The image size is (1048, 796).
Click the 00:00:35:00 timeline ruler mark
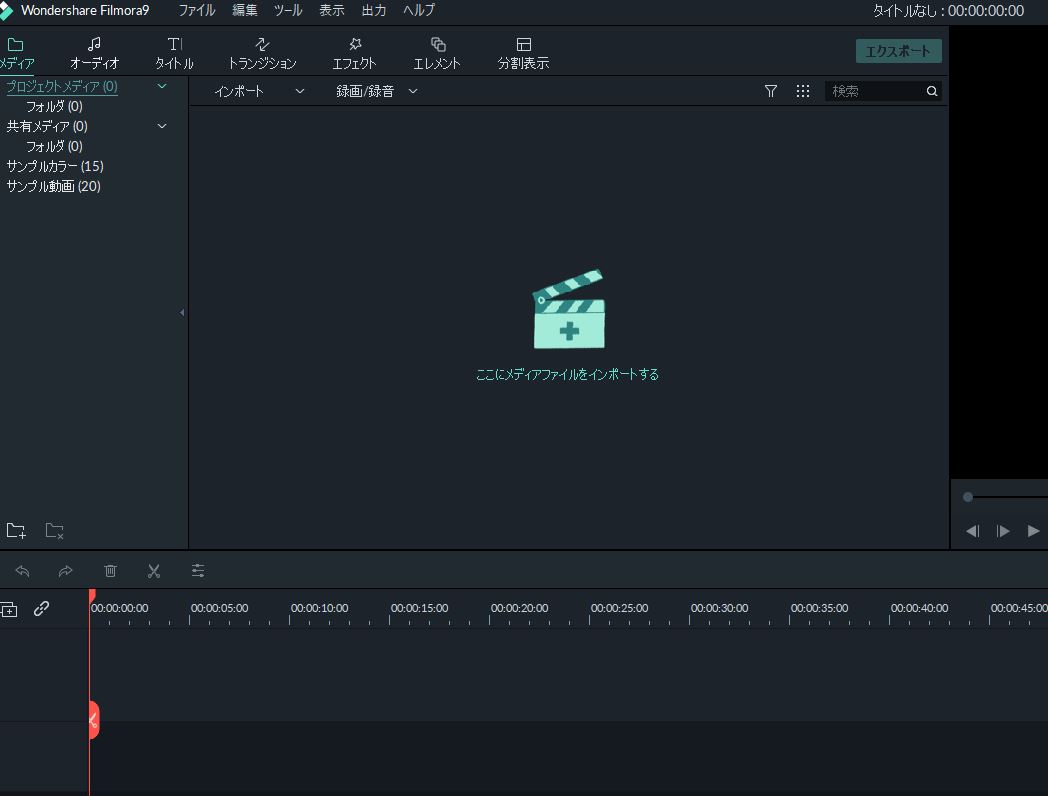click(x=819, y=608)
